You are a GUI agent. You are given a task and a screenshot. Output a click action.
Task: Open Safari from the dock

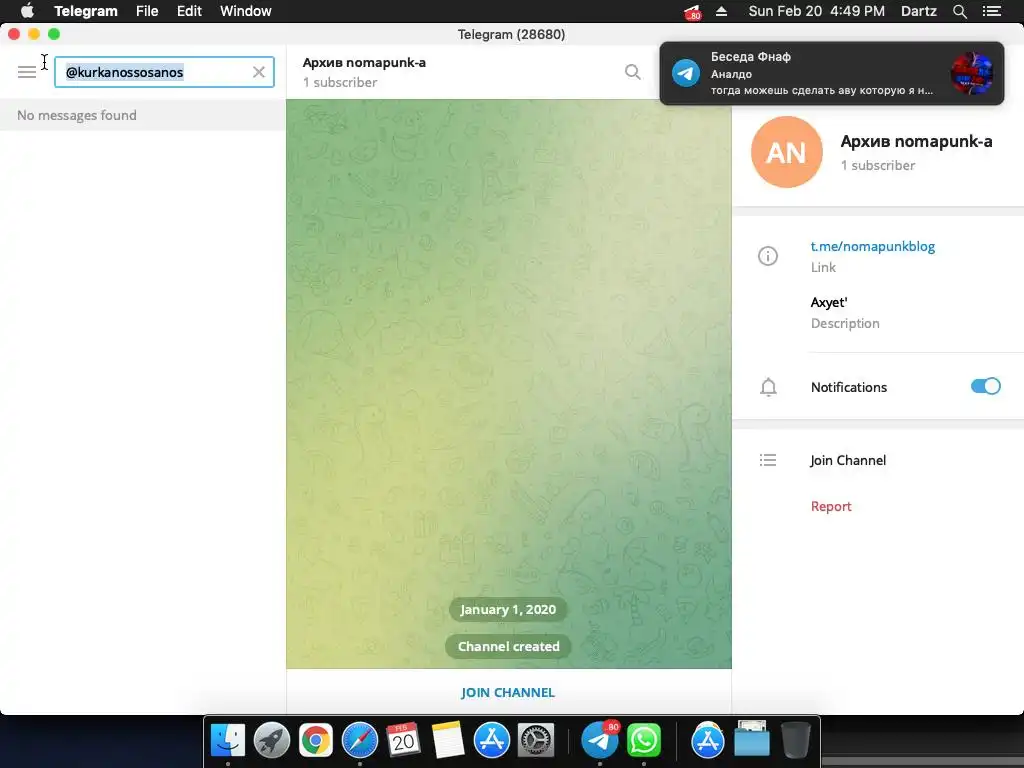click(x=359, y=741)
